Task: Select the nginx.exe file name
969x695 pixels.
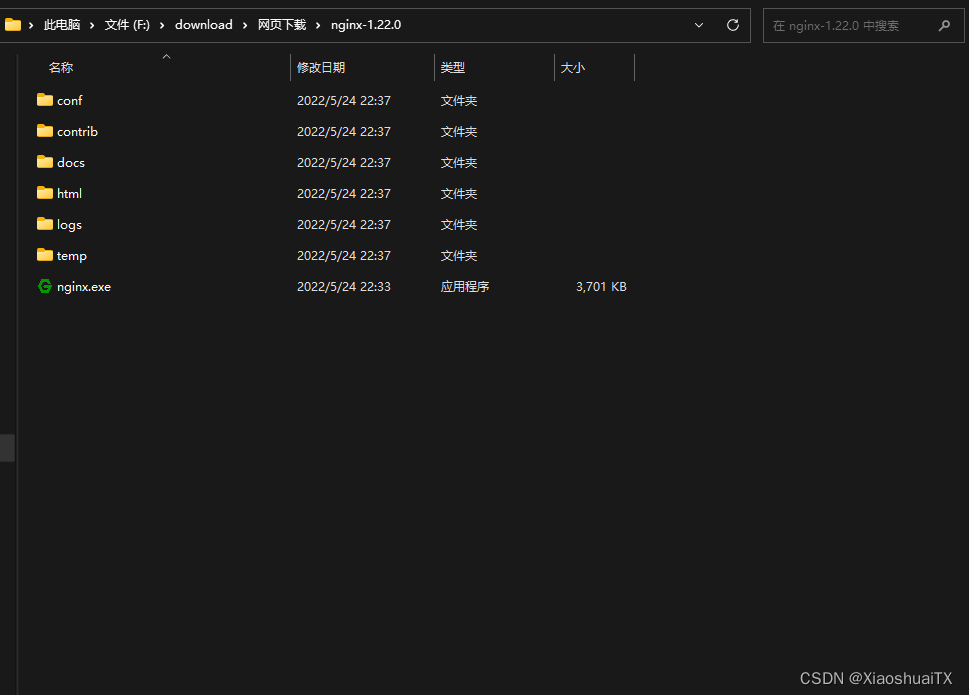Action: tap(84, 287)
